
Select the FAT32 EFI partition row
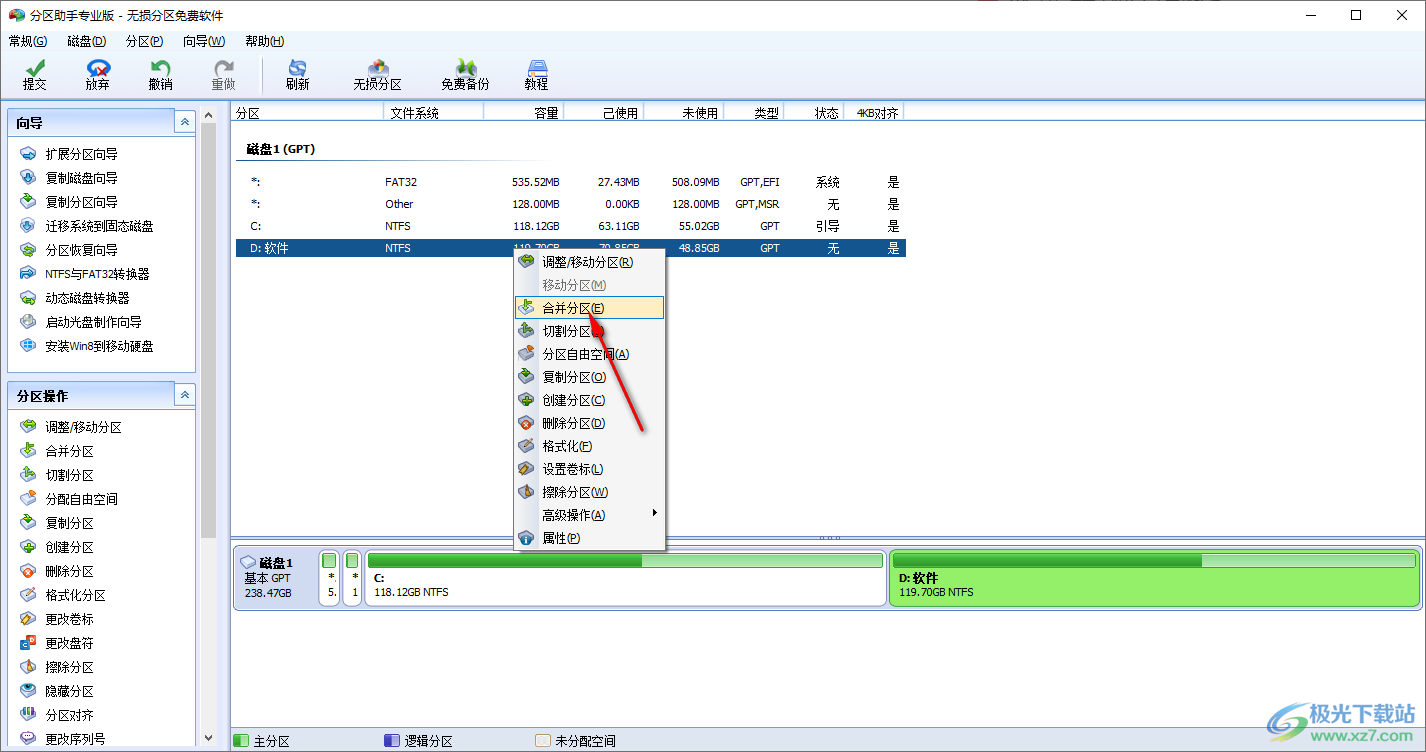pos(571,182)
